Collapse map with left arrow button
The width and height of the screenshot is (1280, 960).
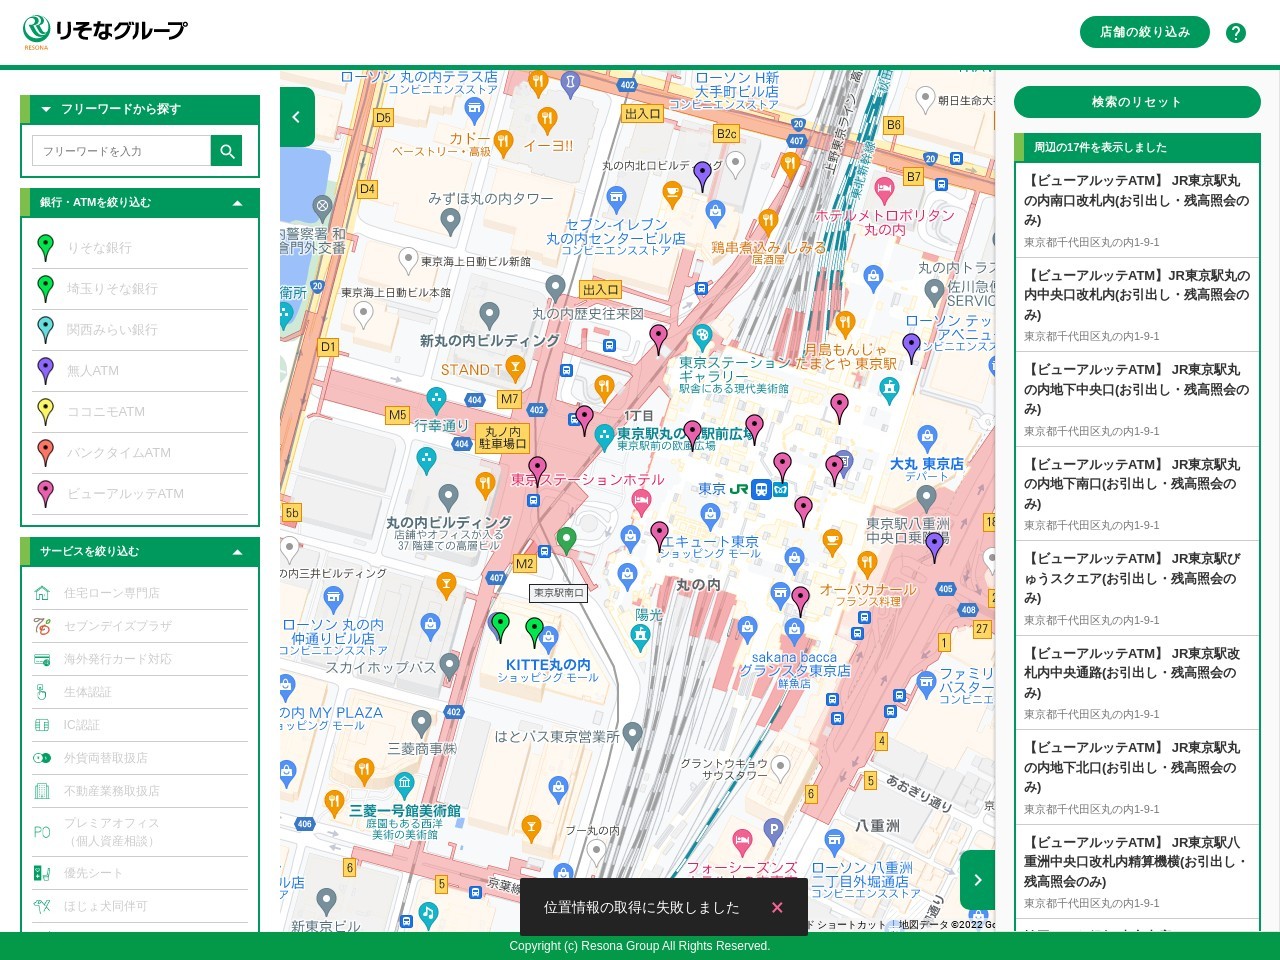point(297,117)
